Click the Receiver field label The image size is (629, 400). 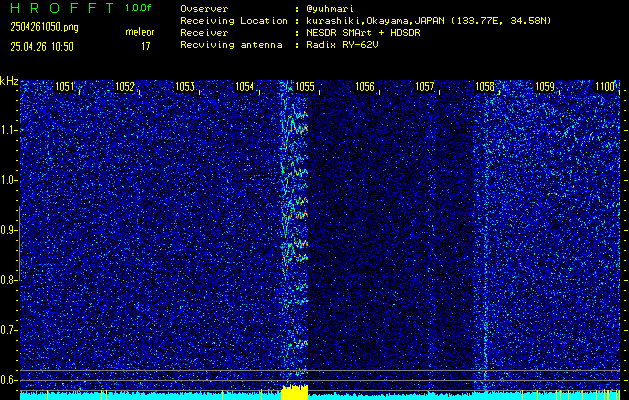tap(204, 33)
